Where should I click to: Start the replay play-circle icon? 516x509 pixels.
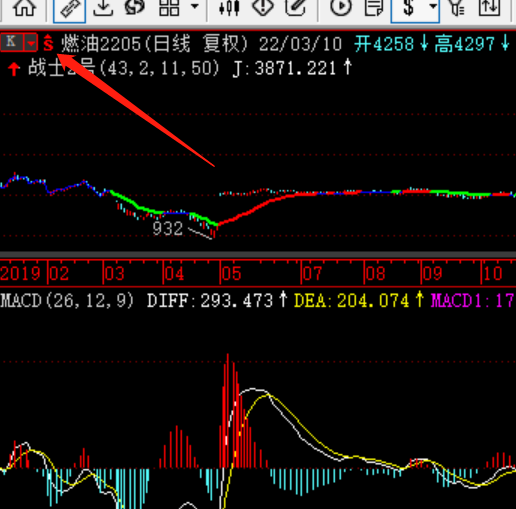[x=341, y=7]
